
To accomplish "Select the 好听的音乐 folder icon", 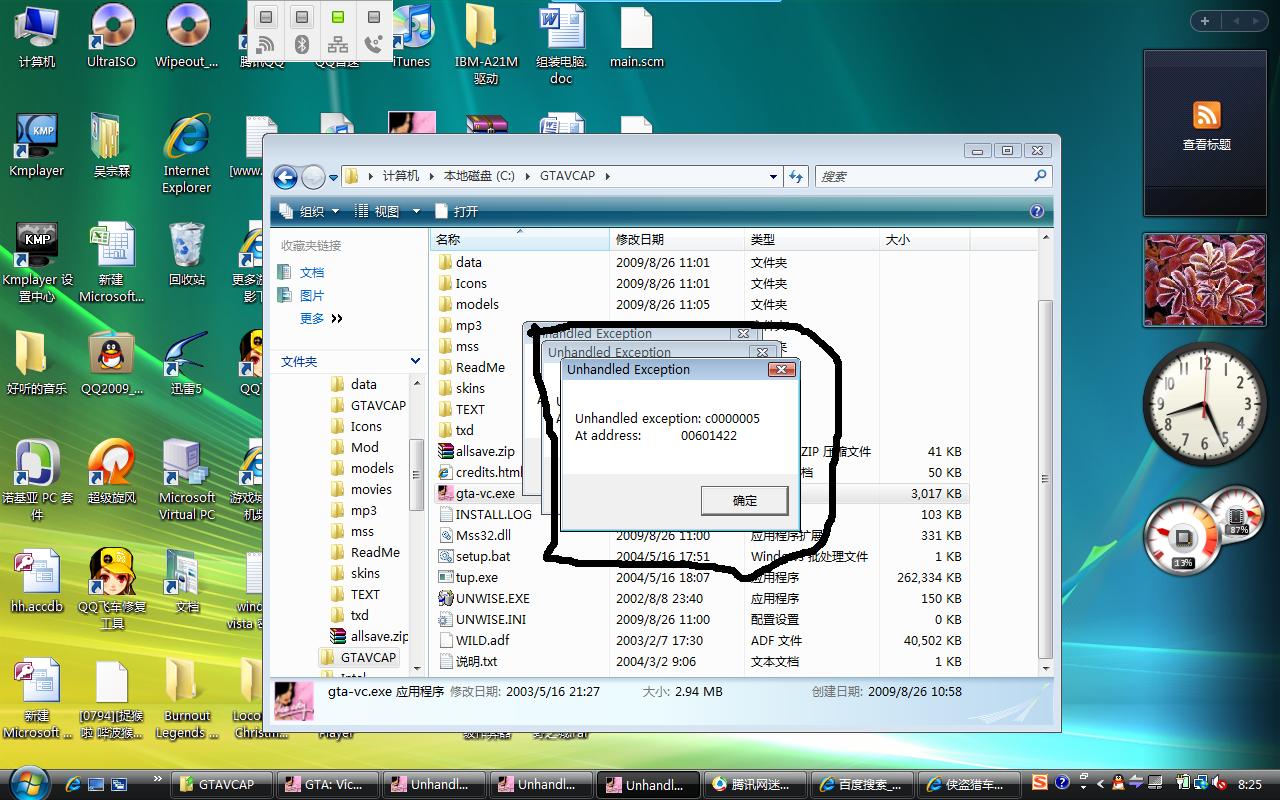I will (36, 363).
